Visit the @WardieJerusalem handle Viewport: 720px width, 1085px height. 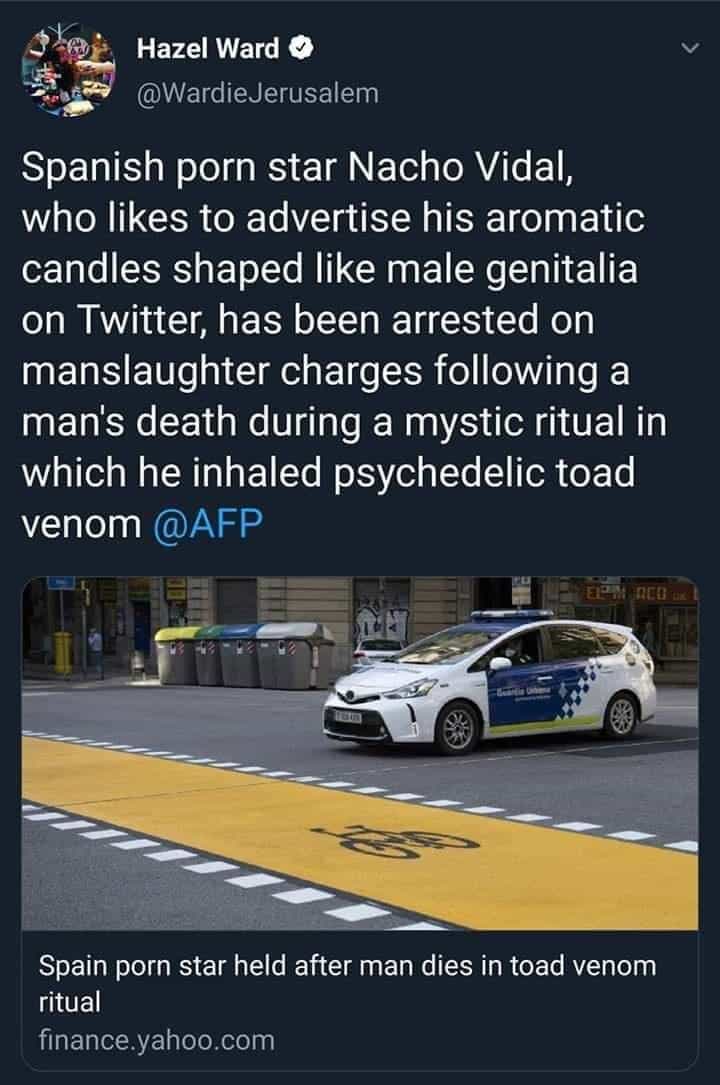pos(258,93)
